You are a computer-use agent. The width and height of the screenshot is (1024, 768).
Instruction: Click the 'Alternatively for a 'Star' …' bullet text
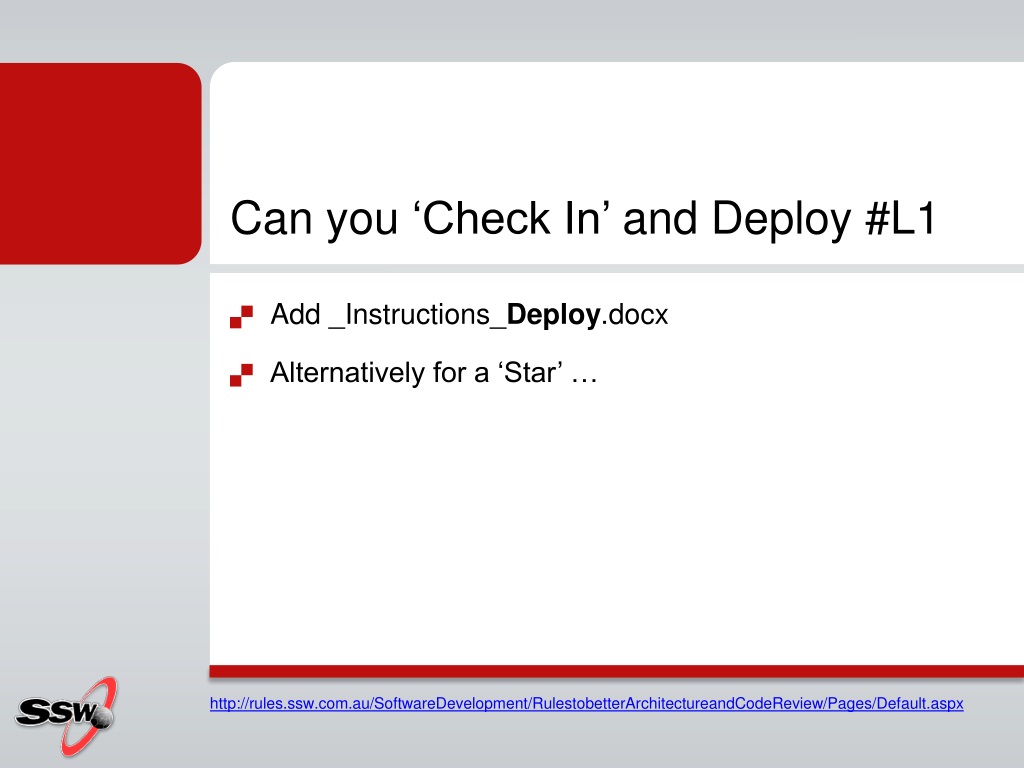point(434,373)
